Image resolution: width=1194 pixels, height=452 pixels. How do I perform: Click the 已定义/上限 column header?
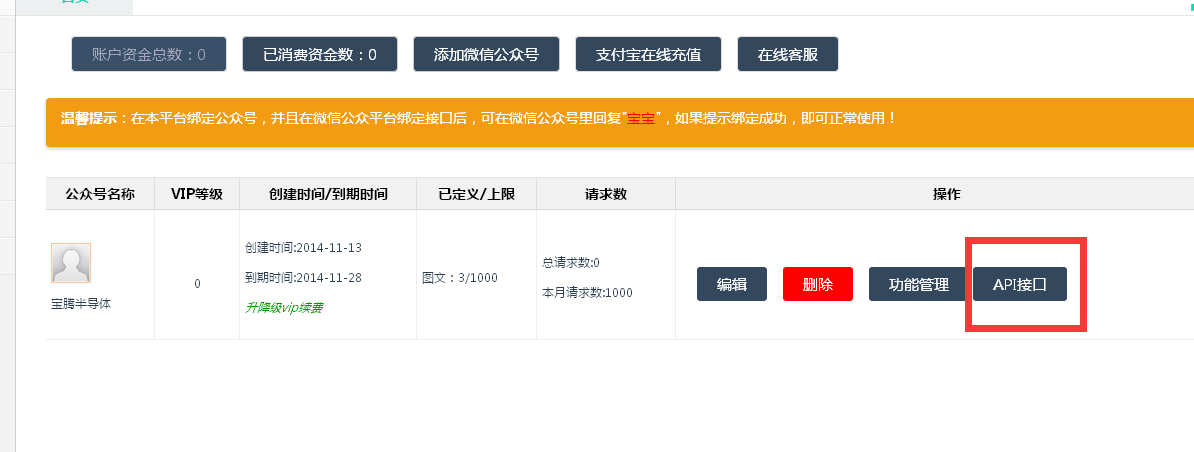476,194
